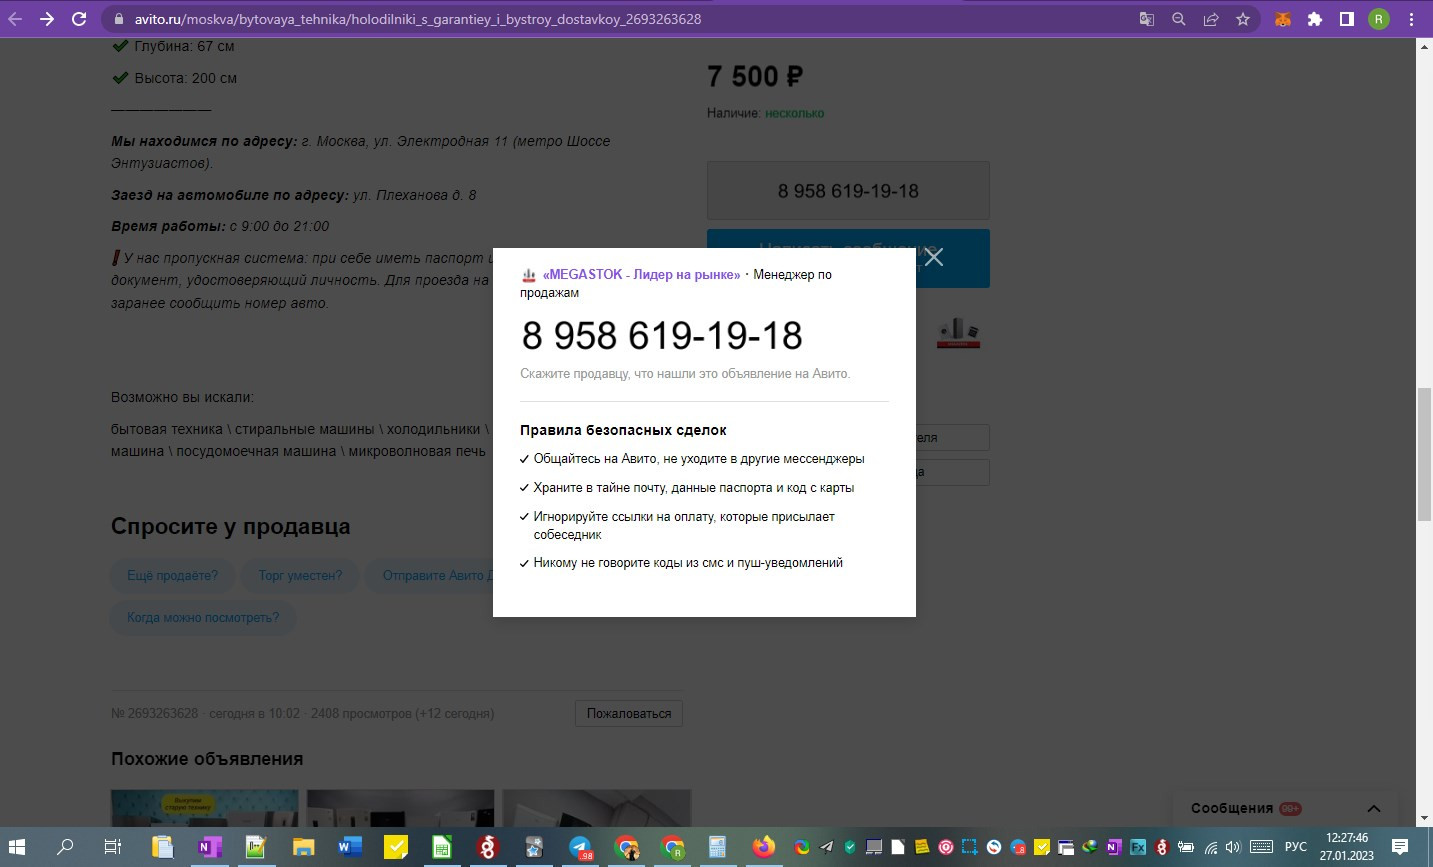Ask seller 'Ещё продаёте?'
Viewport: 1433px width, 867px height.
(172, 575)
